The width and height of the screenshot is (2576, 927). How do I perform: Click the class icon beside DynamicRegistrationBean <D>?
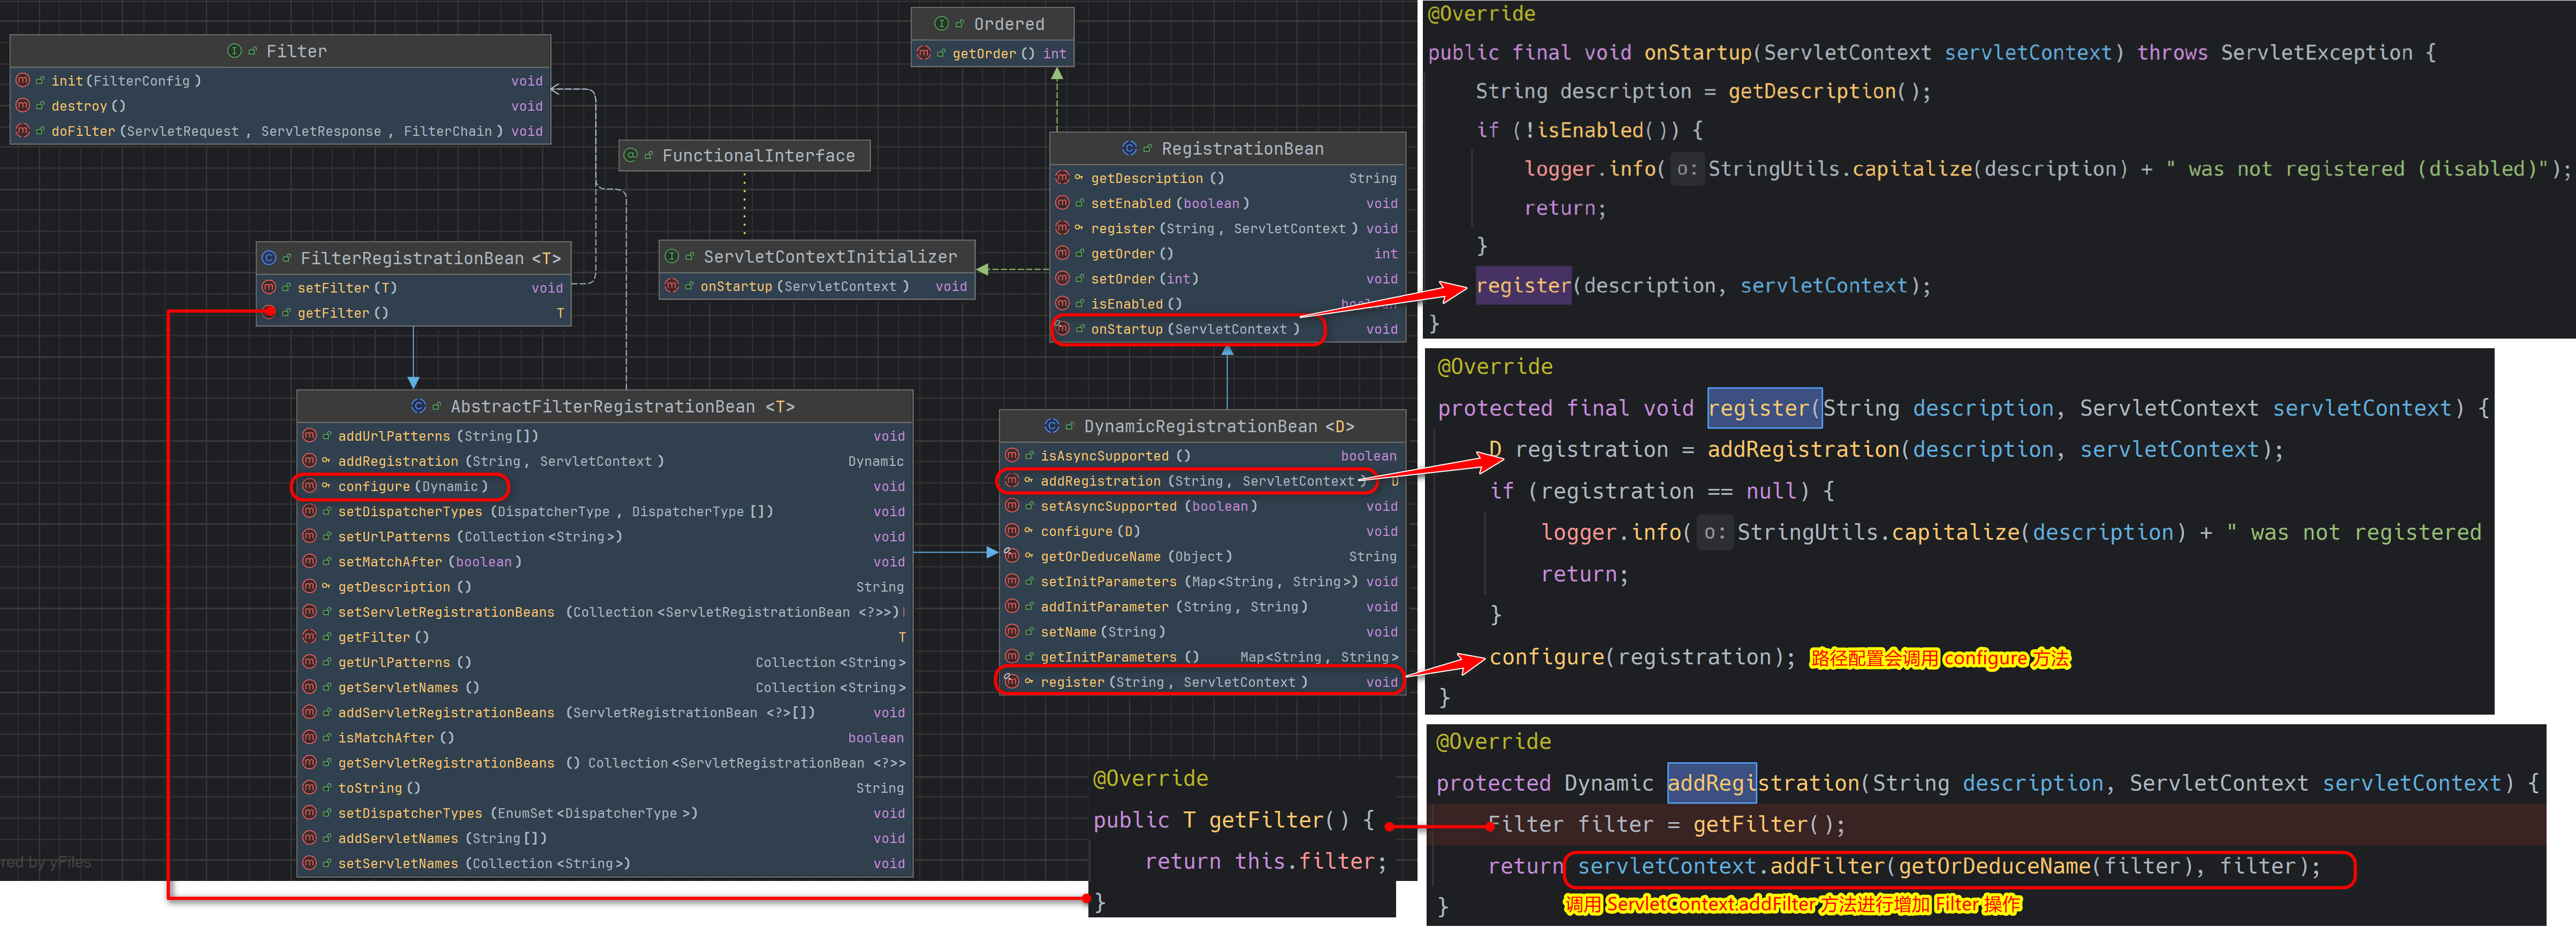tap(1052, 426)
